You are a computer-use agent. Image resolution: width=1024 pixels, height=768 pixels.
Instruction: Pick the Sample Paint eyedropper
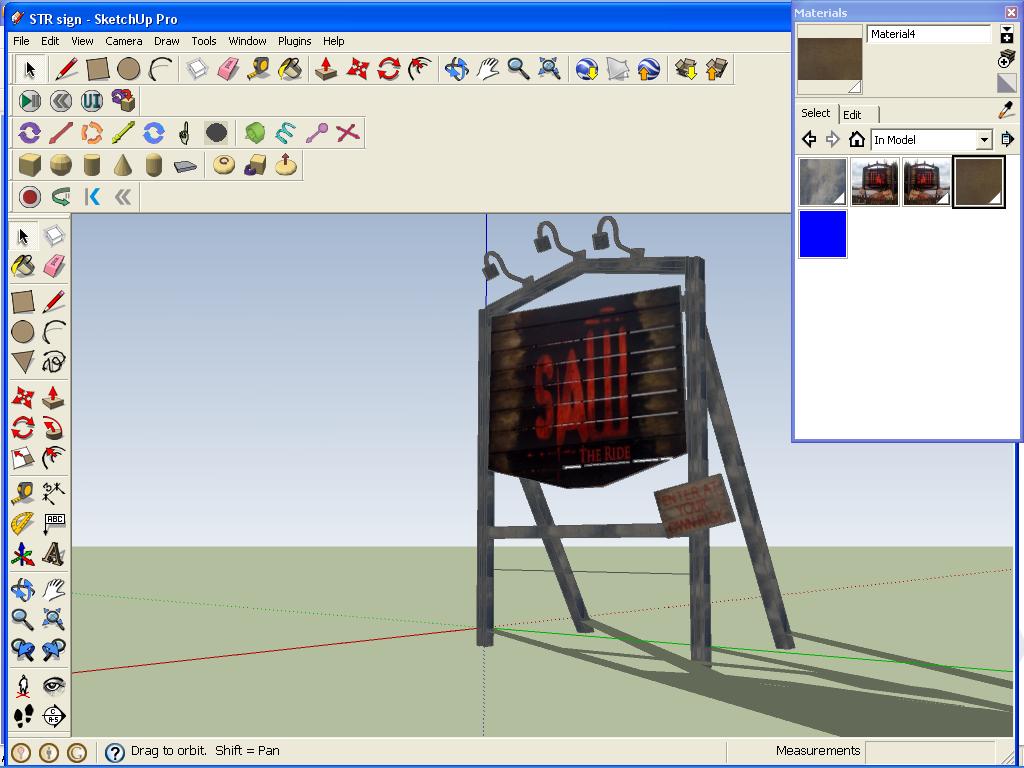coord(1006,110)
